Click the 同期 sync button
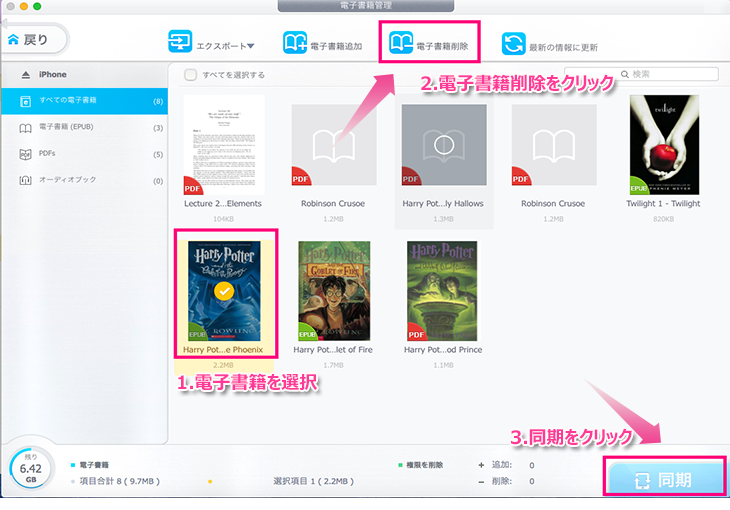 [665, 479]
